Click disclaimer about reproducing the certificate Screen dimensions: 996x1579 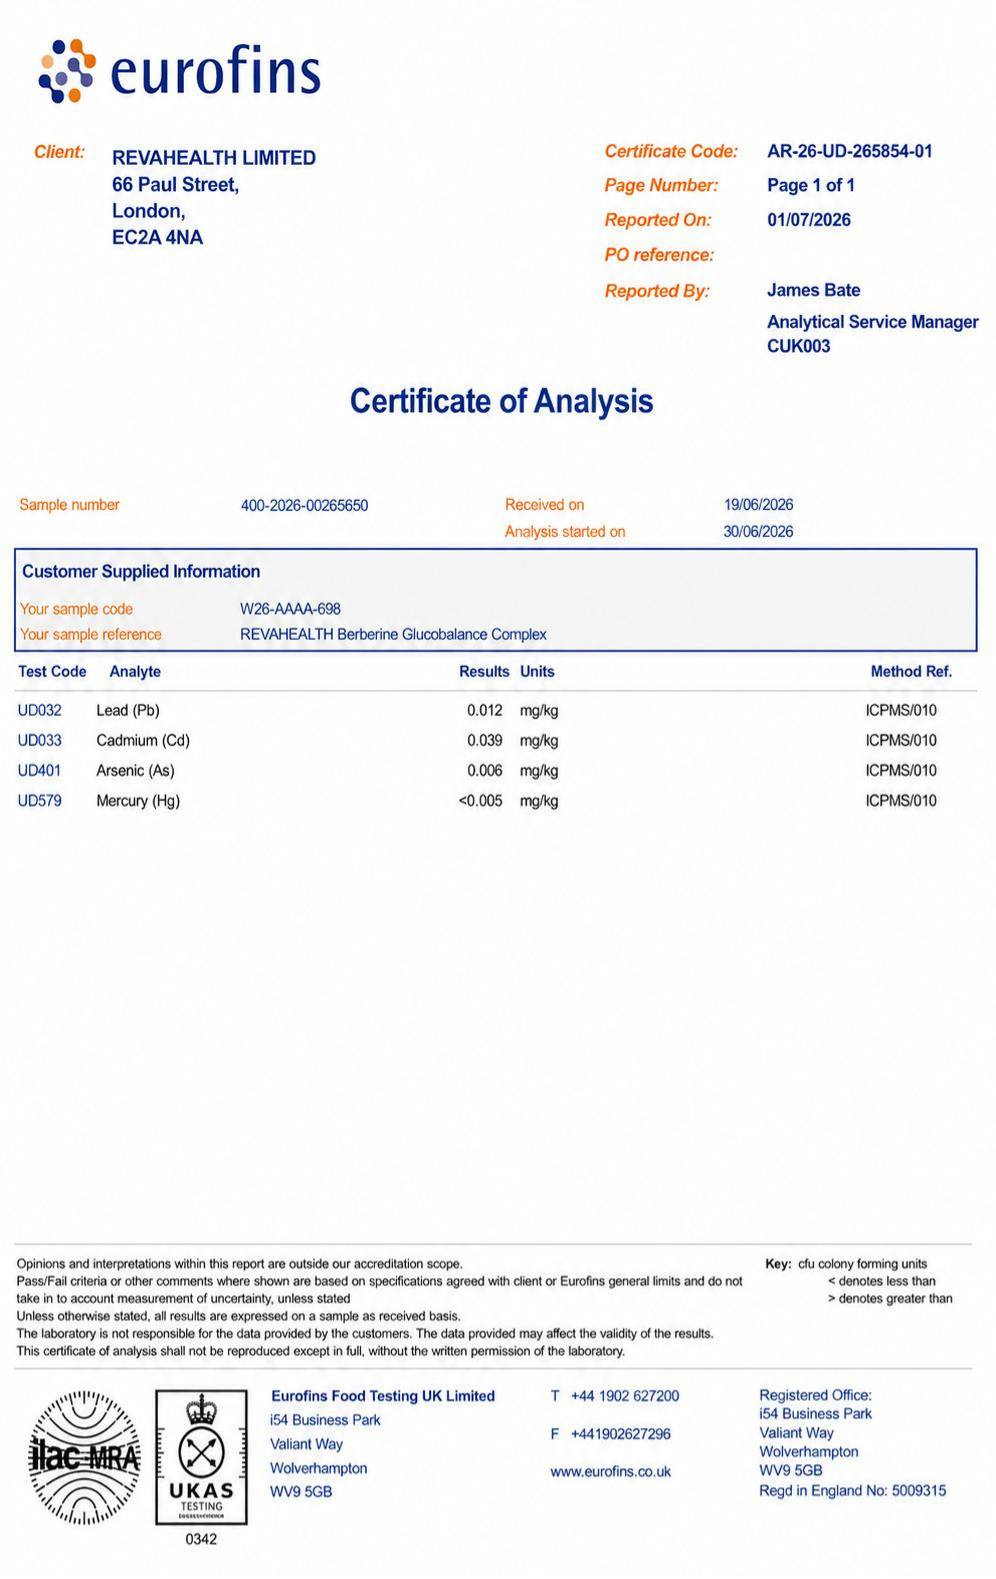click(x=321, y=1351)
